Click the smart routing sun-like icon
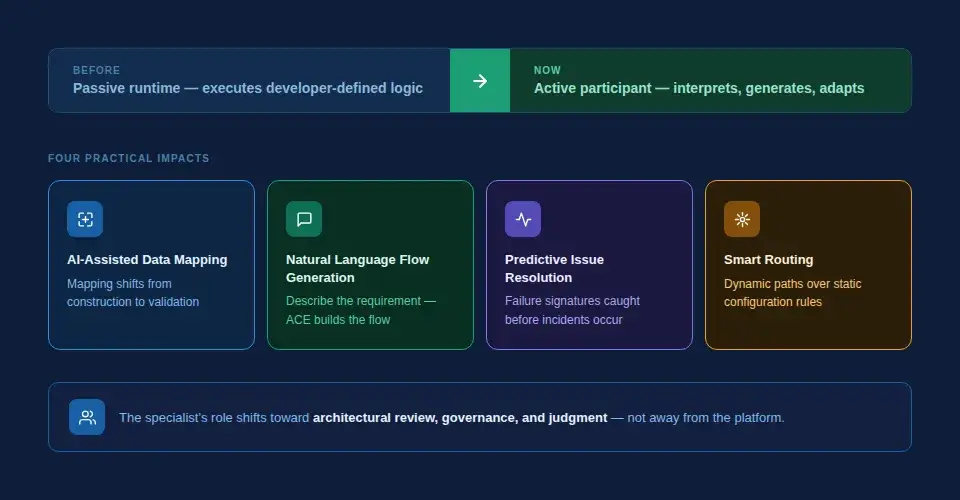This screenshot has width=960, height=500. click(x=742, y=219)
